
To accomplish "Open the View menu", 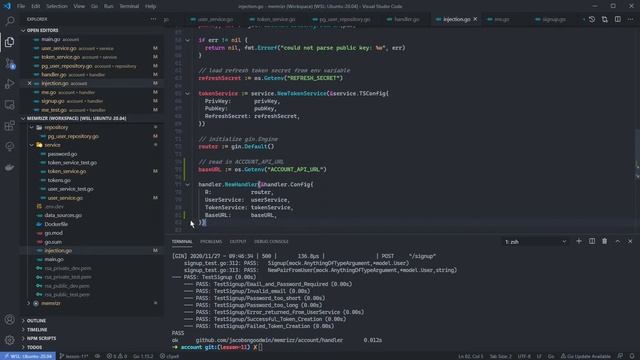I will tap(79, 6).
